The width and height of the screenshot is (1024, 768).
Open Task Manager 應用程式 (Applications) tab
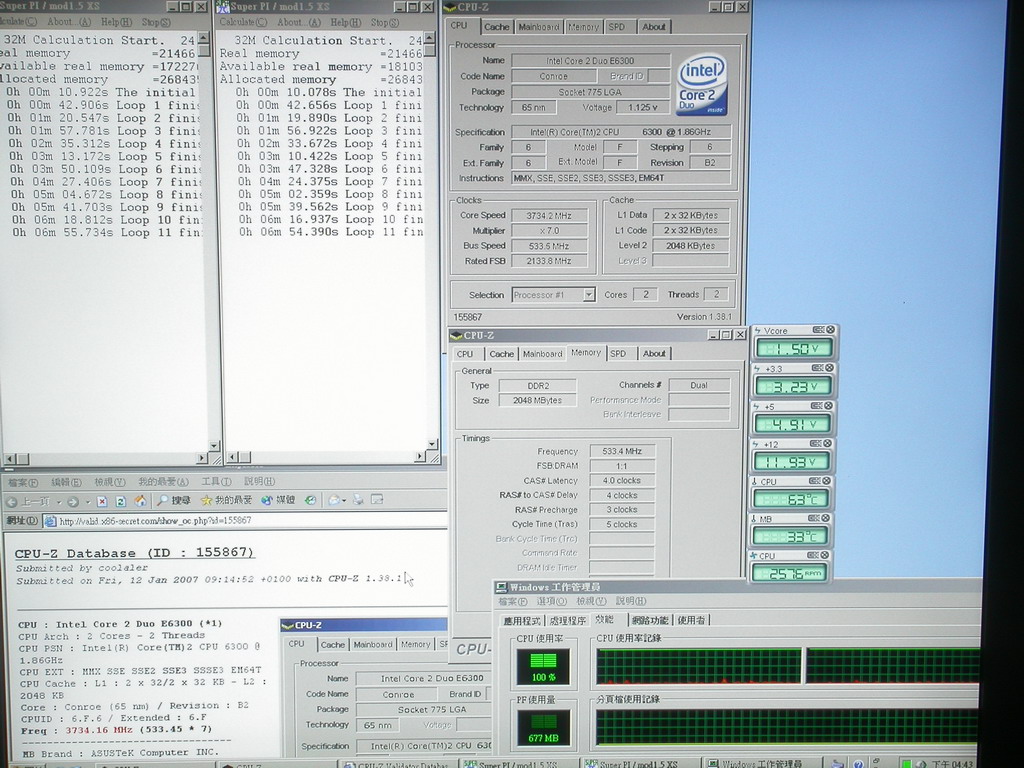[522, 620]
